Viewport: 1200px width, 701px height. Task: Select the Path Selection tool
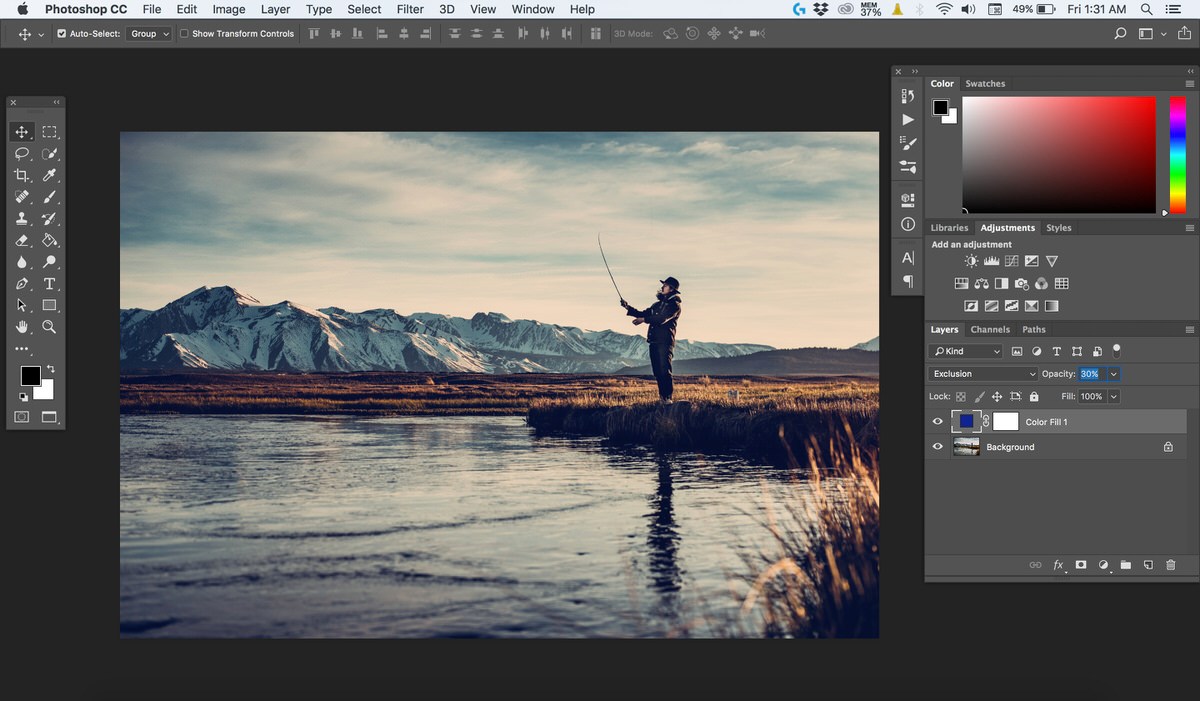coord(21,305)
